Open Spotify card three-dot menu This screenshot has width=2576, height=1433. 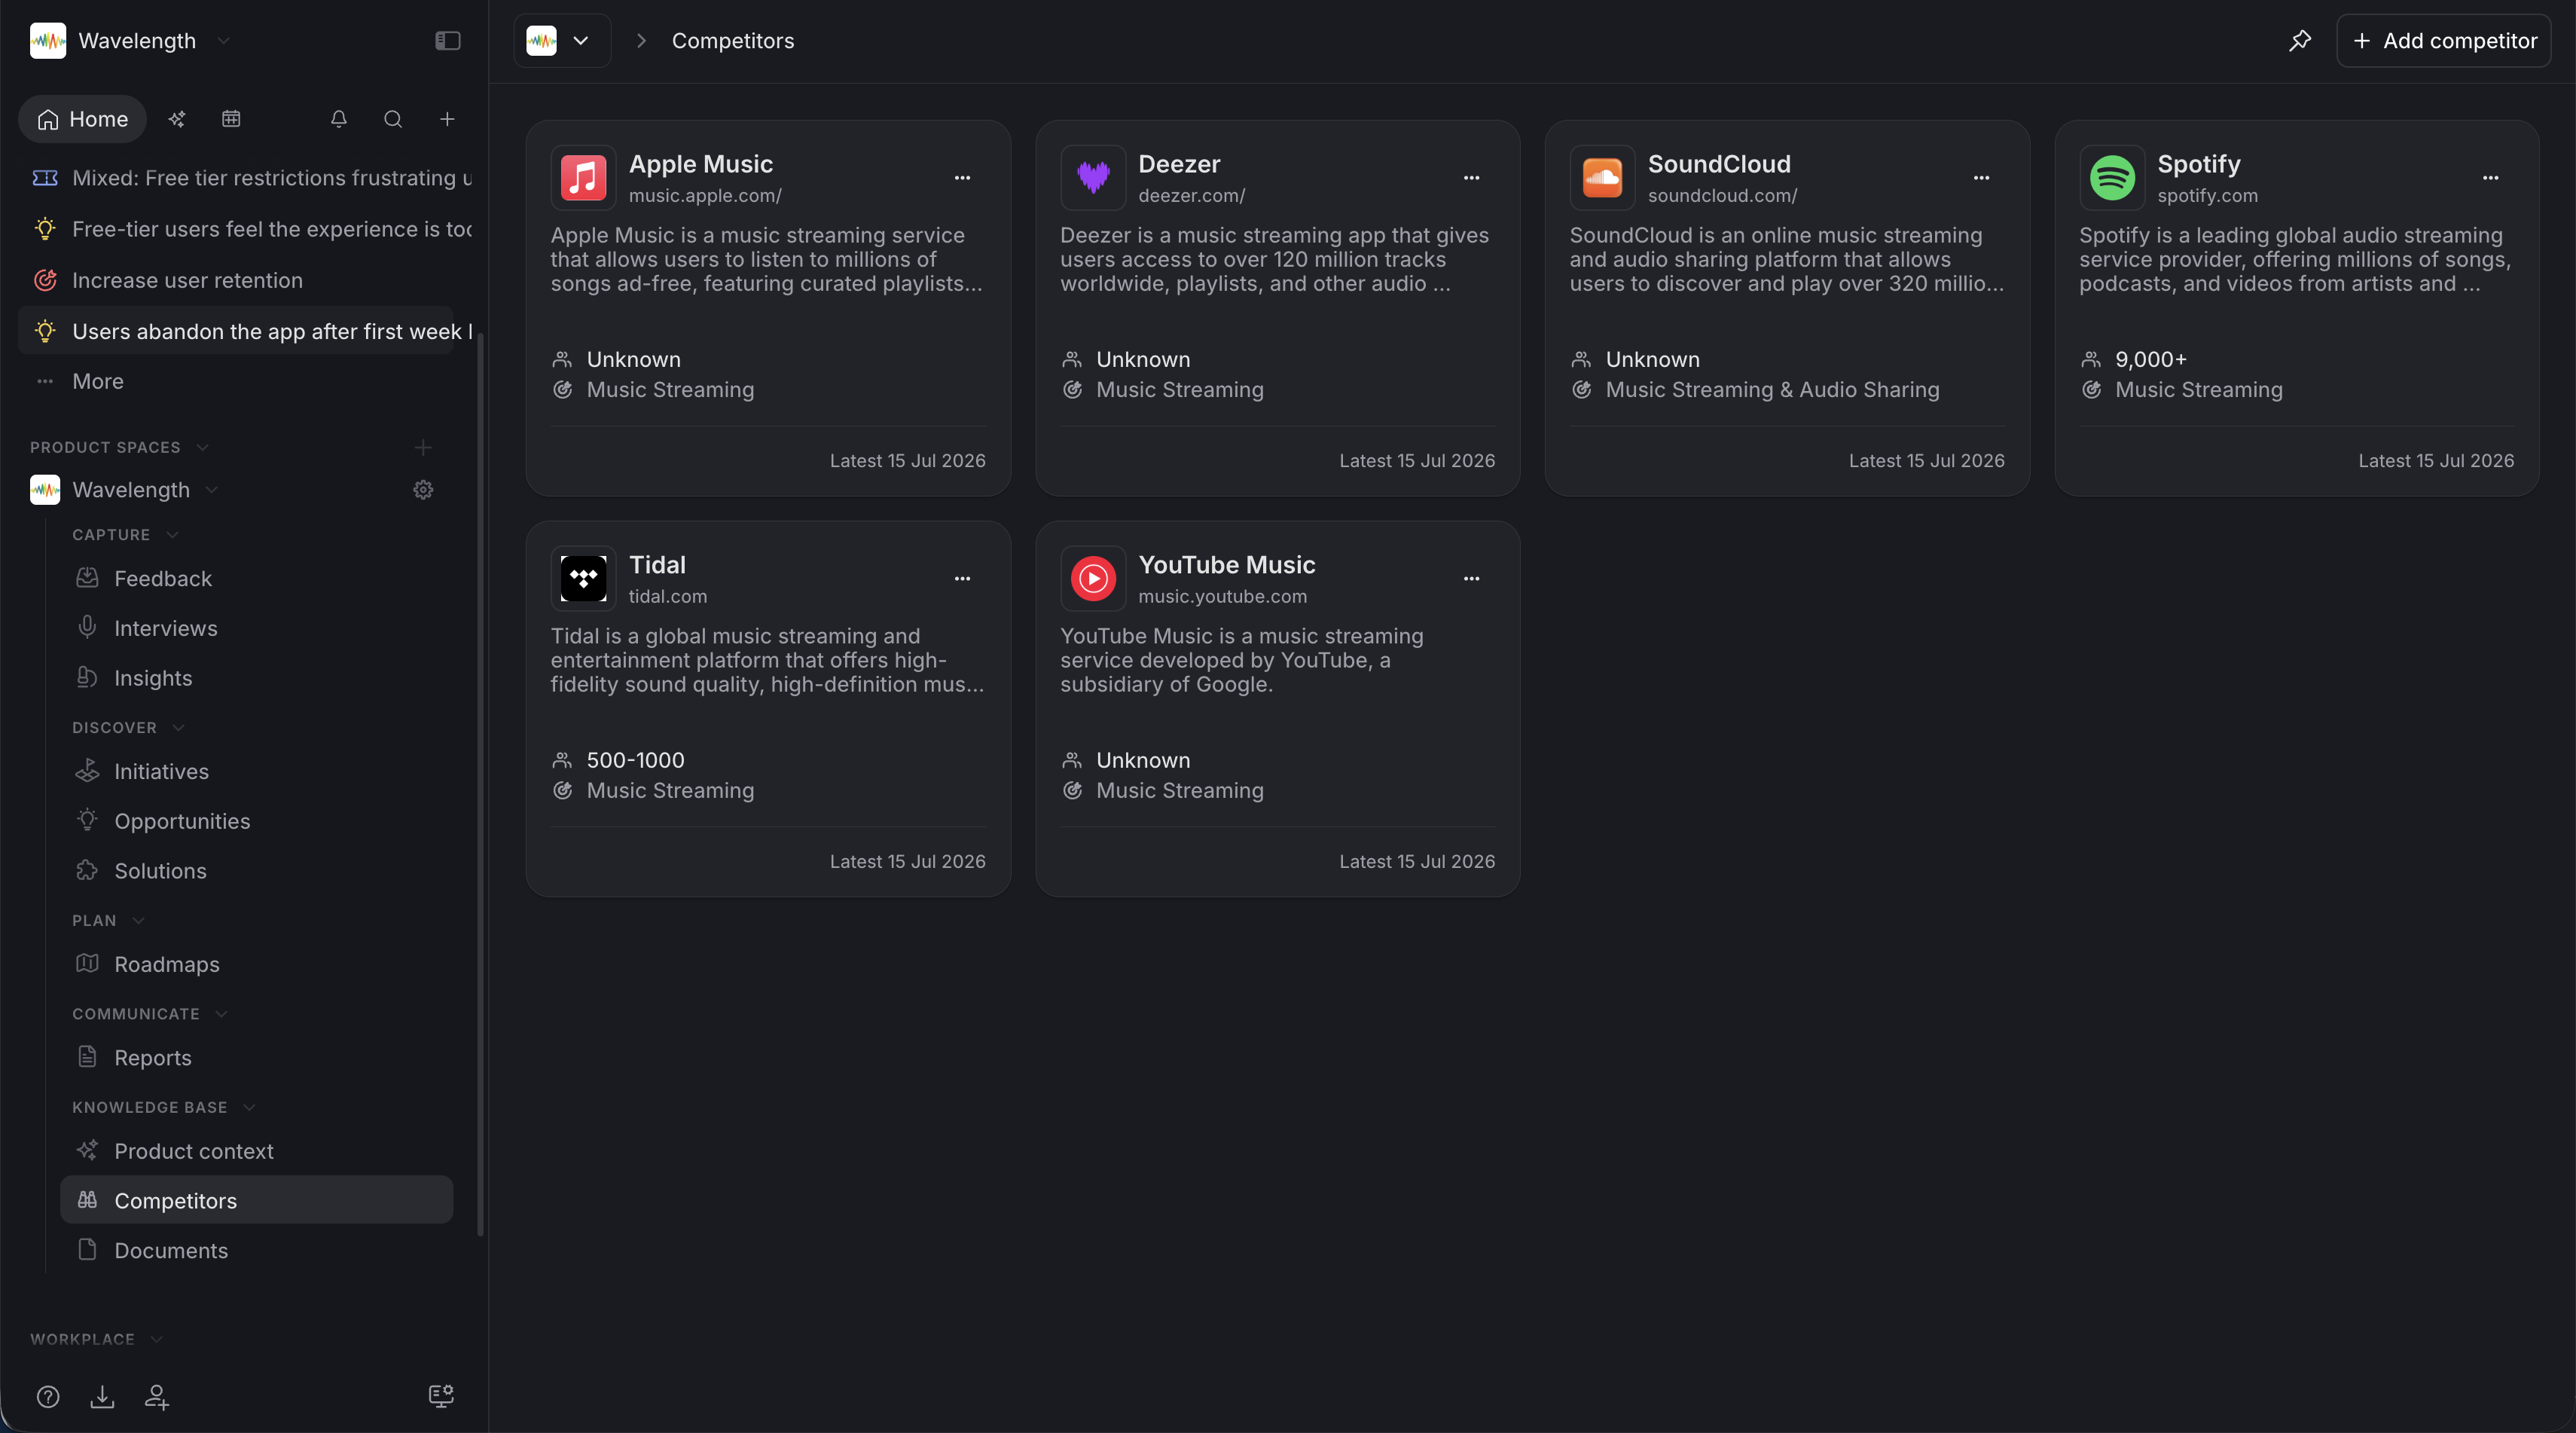click(x=2490, y=178)
